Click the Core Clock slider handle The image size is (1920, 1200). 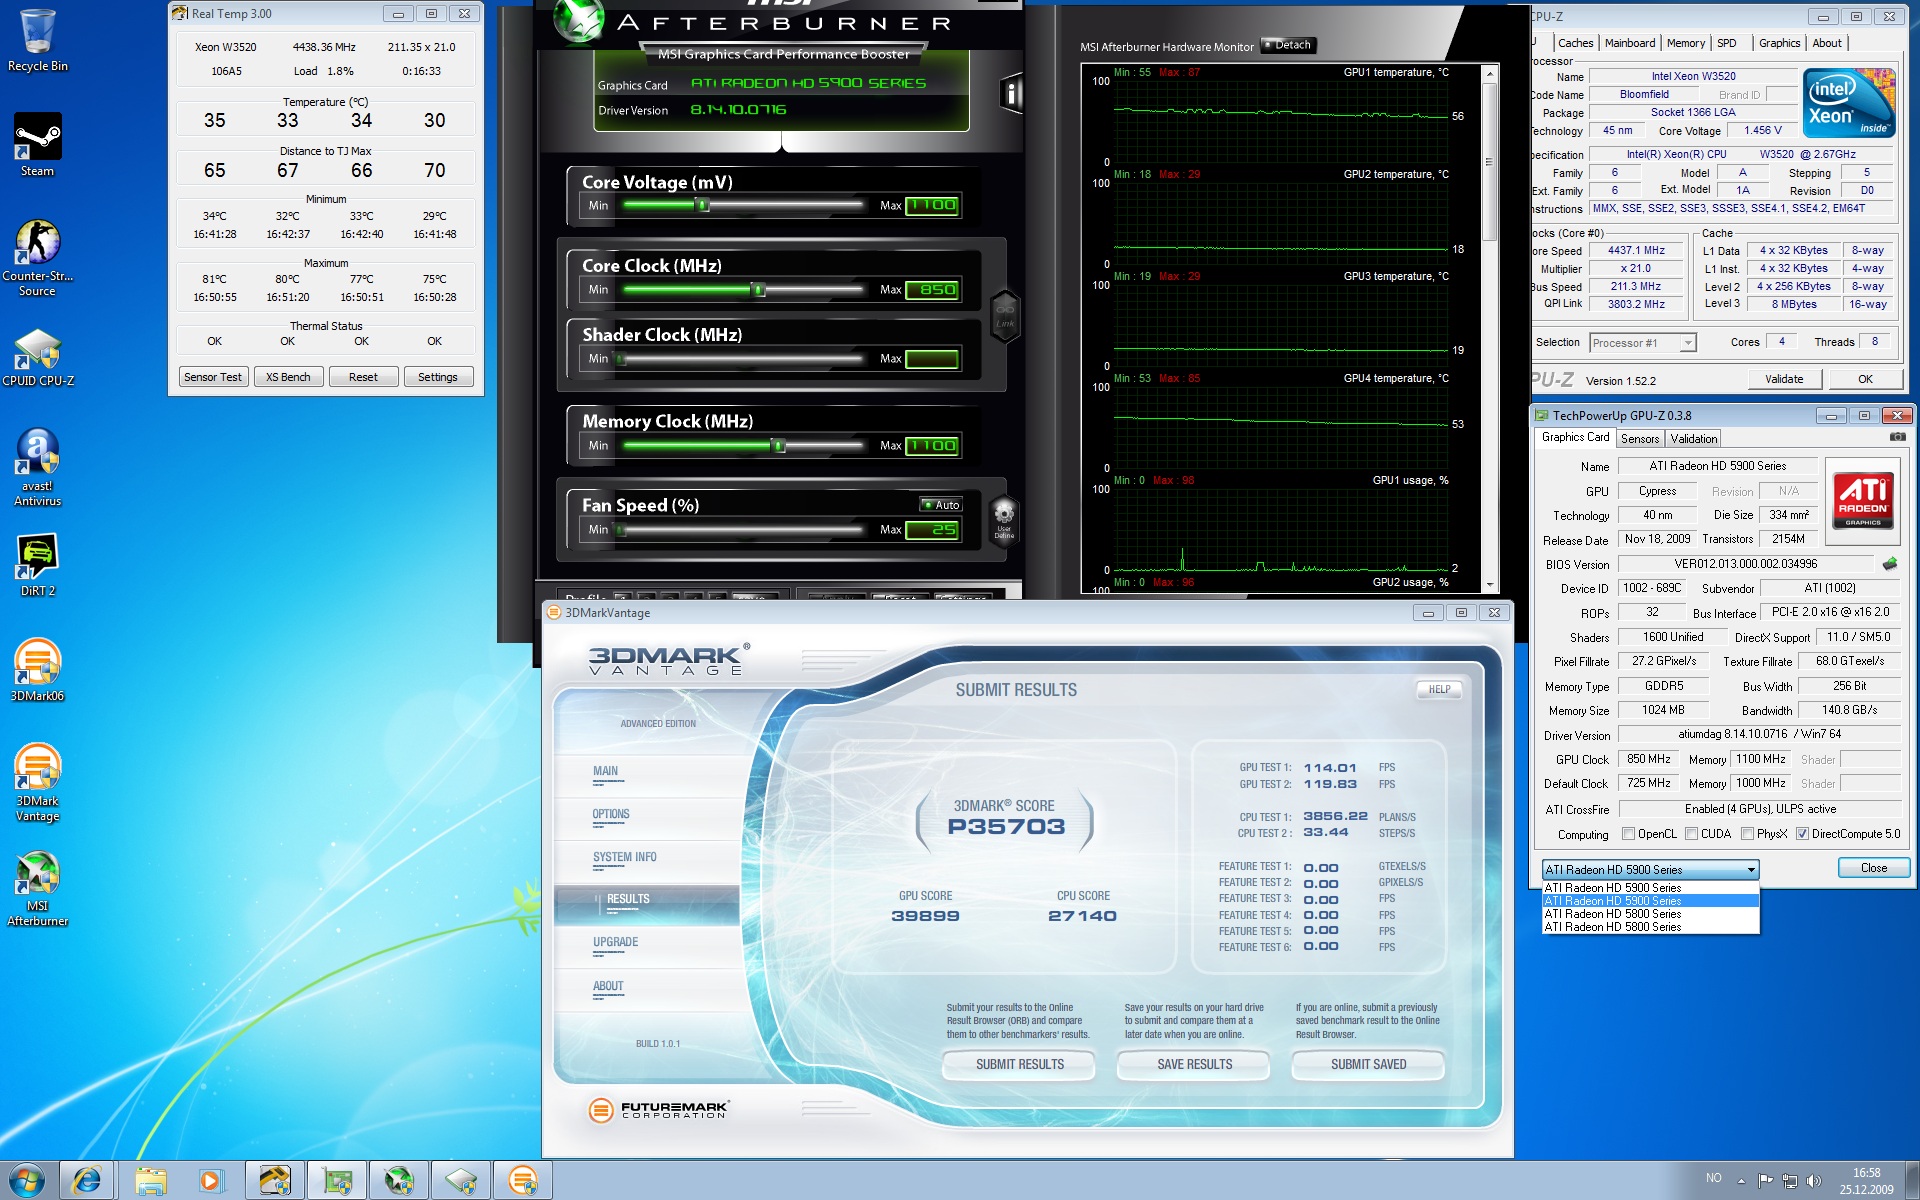click(x=758, y=290)
